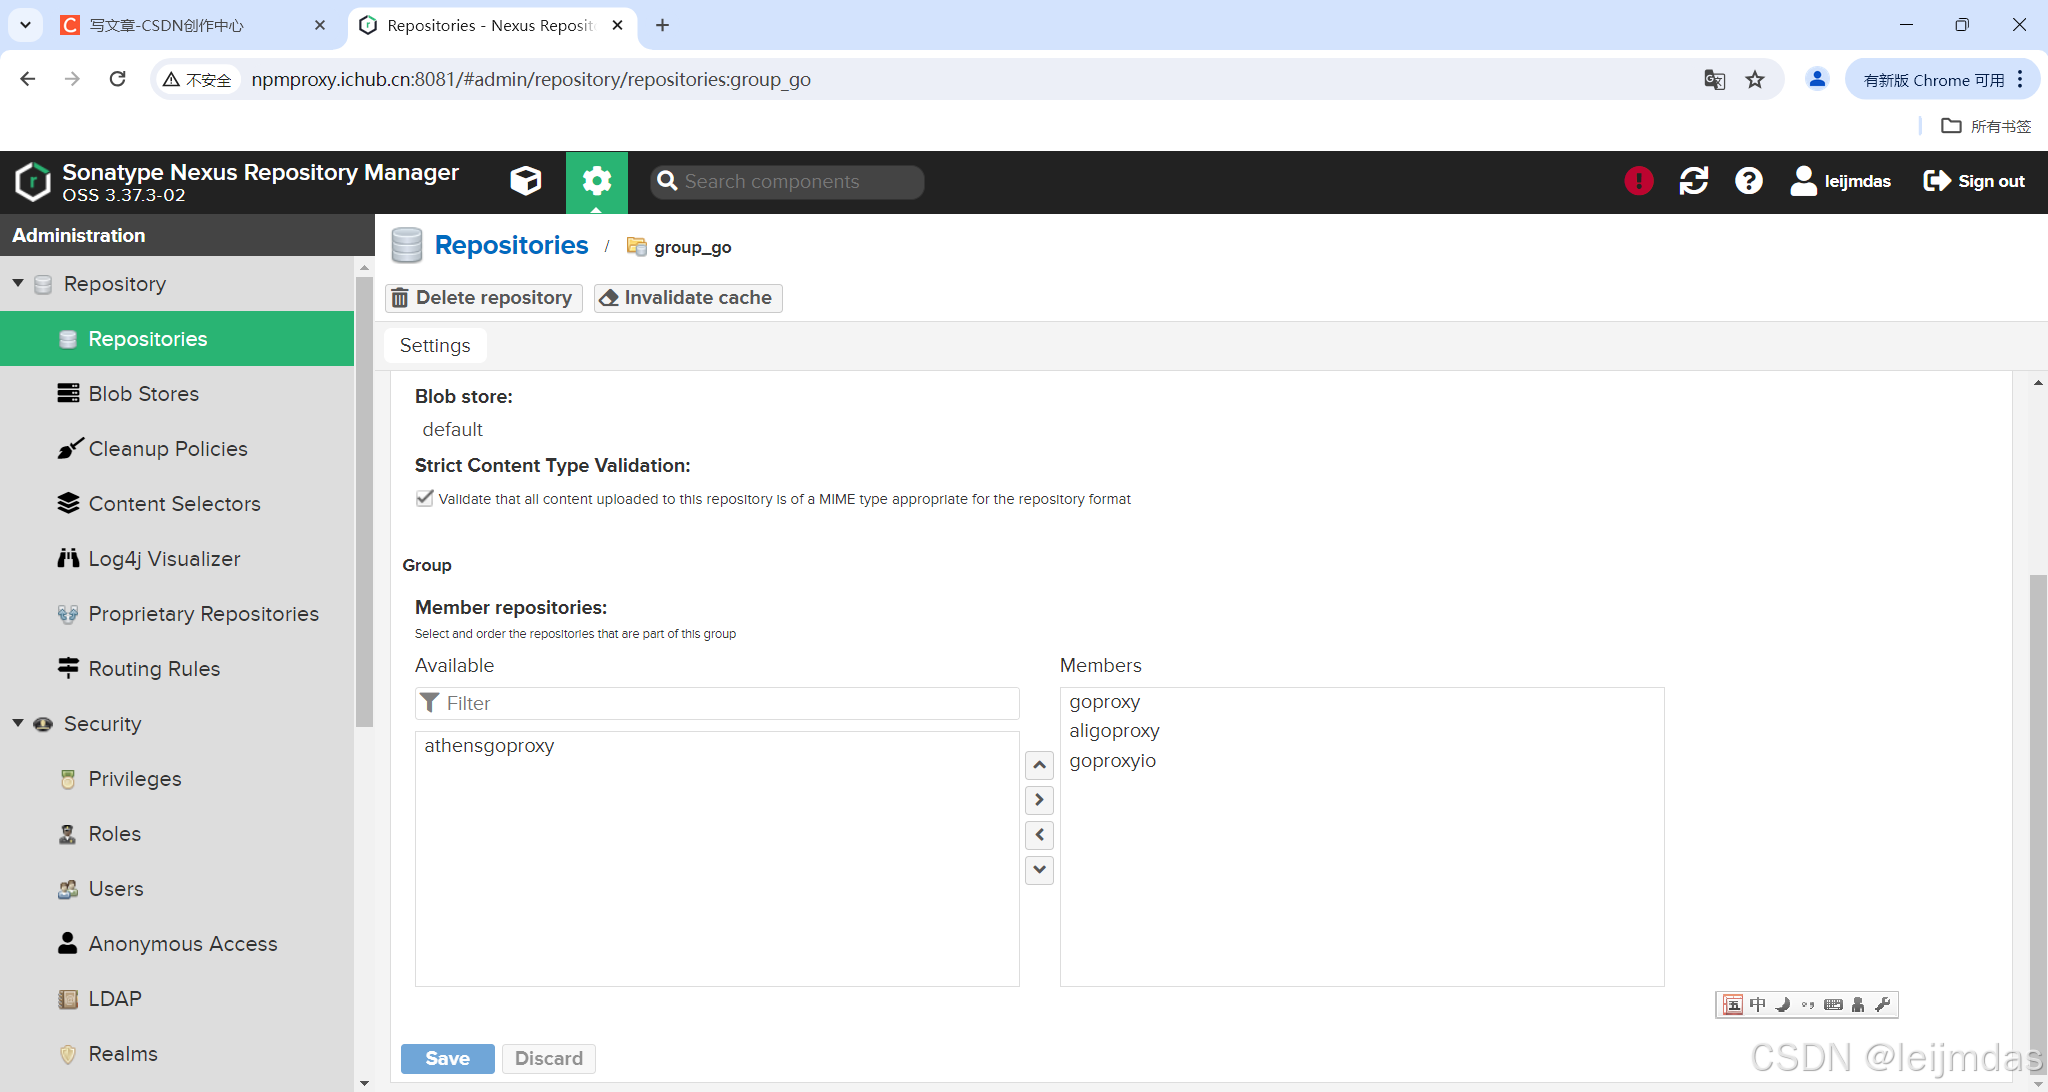The image size is (2048, 1092).
Task: Open the Browse cube icon
Action: coord(525,181)
